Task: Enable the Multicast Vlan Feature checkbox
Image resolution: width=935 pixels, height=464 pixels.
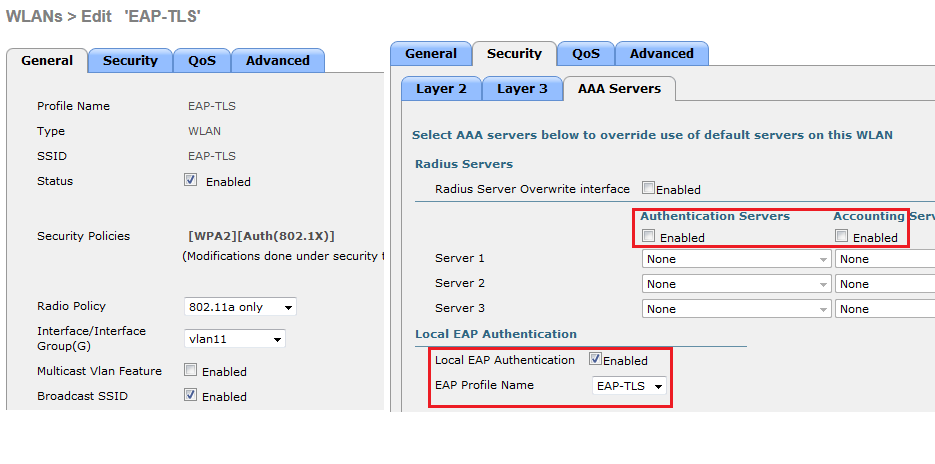Action: (191, 370)
